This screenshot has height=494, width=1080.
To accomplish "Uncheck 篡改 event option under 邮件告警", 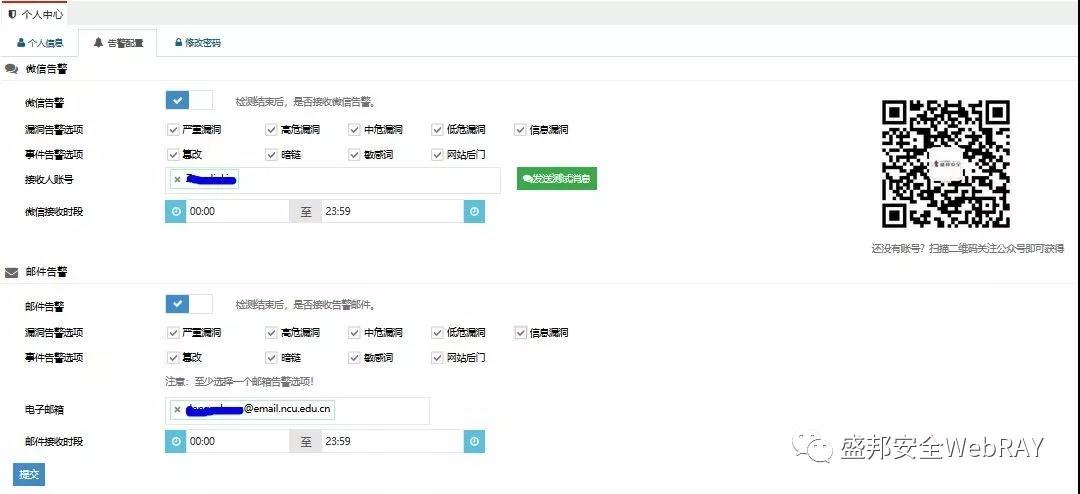I will pos(173,358).
